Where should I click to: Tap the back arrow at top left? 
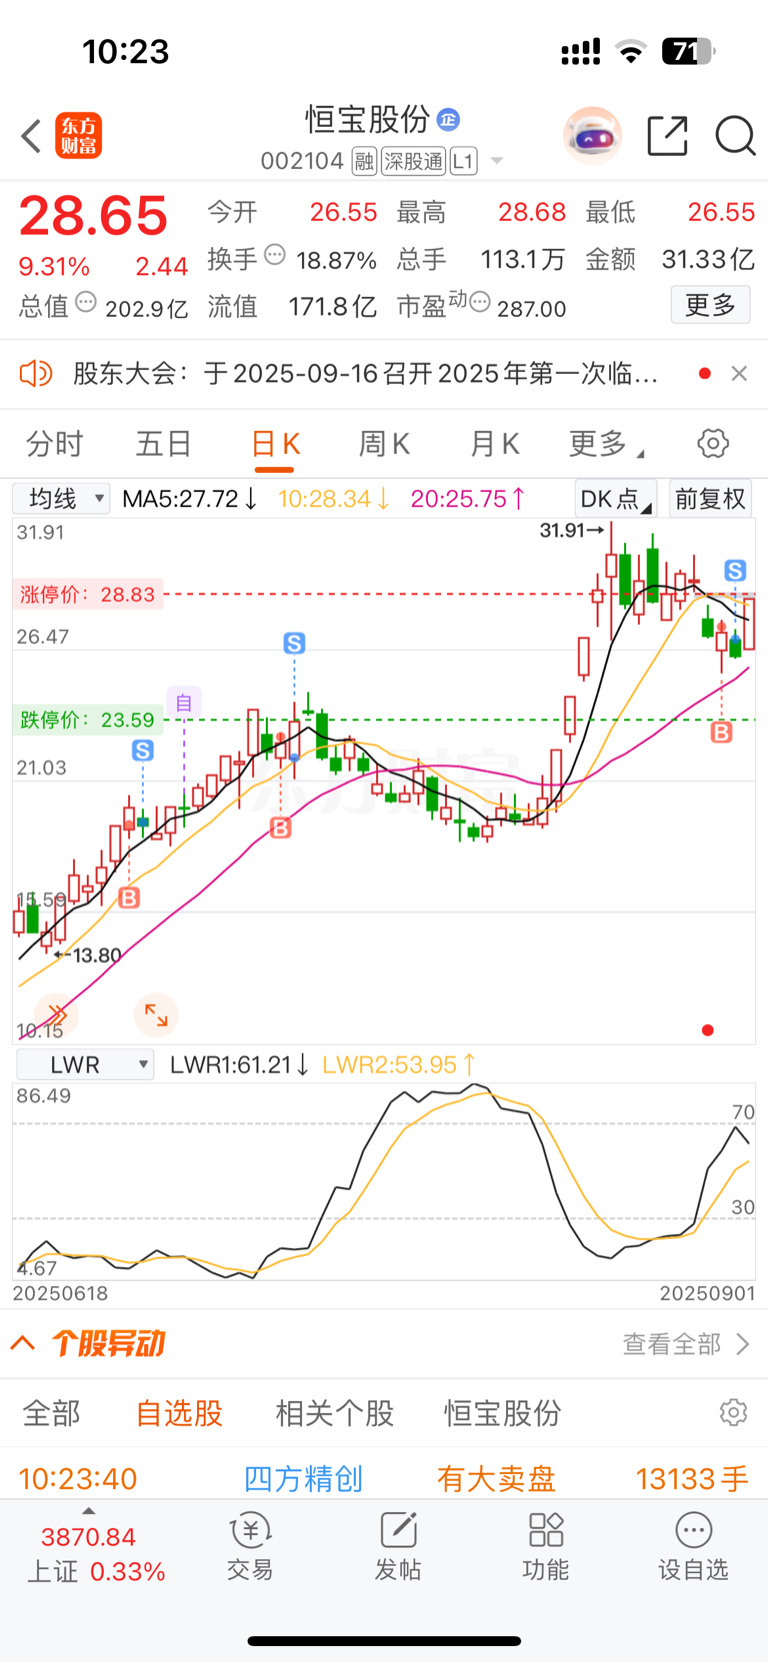point(31,136)
